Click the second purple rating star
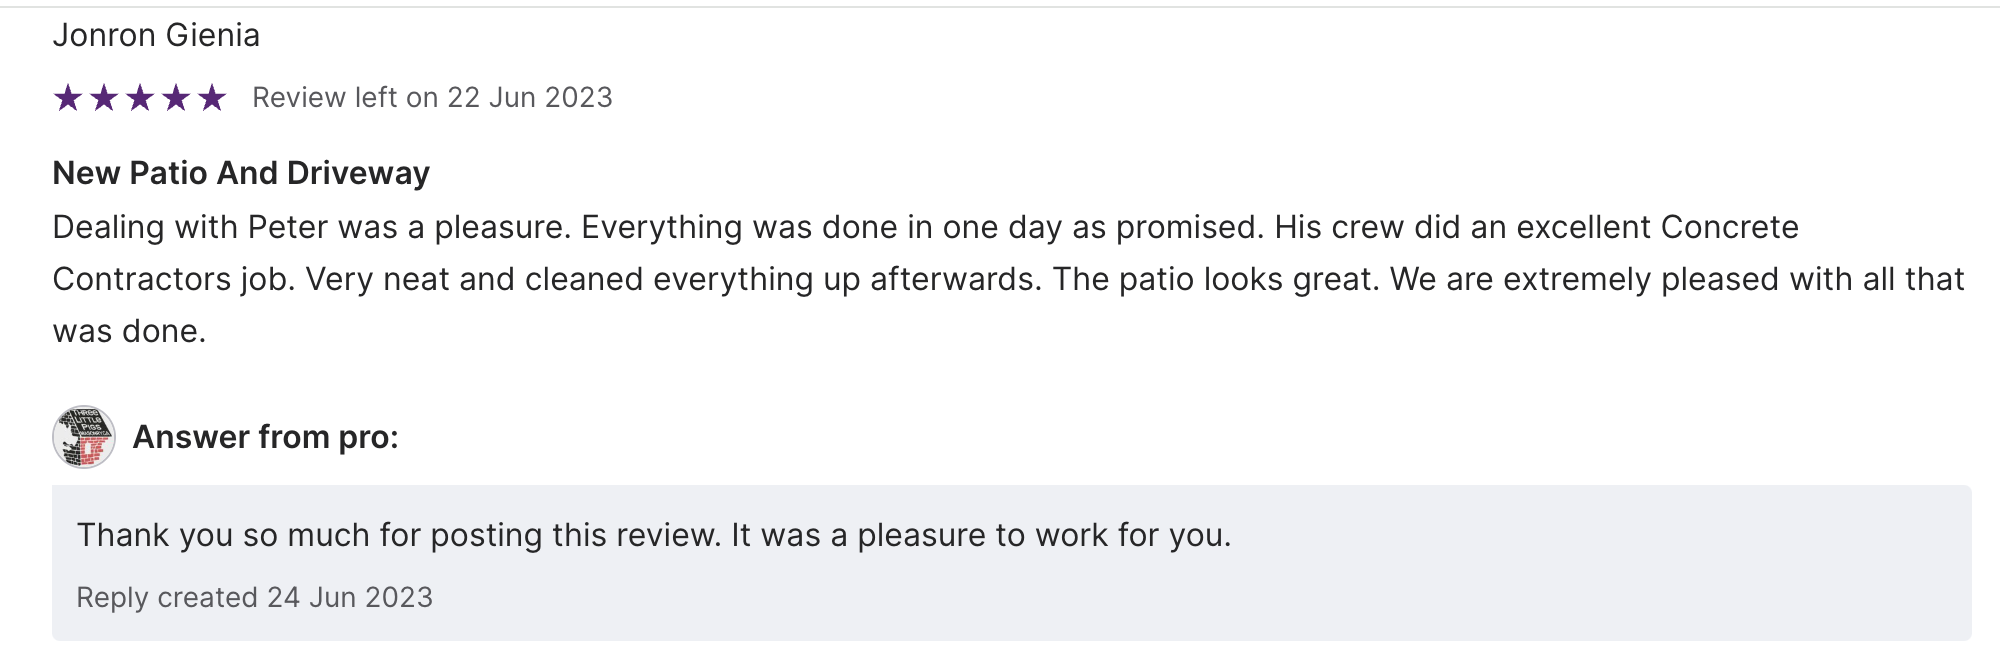 pyautogui.click(x=104, y=98)
